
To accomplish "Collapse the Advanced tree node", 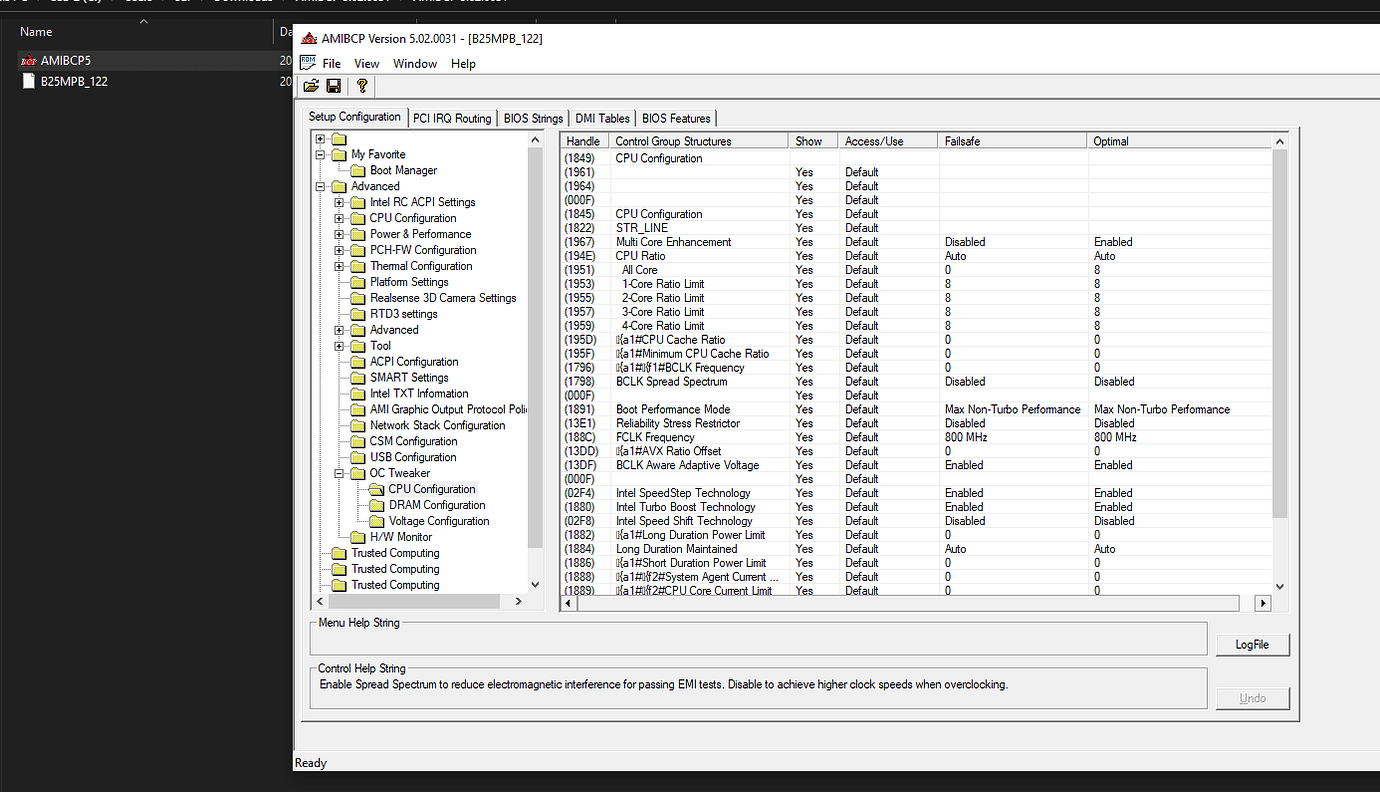I will click(321, 186).
